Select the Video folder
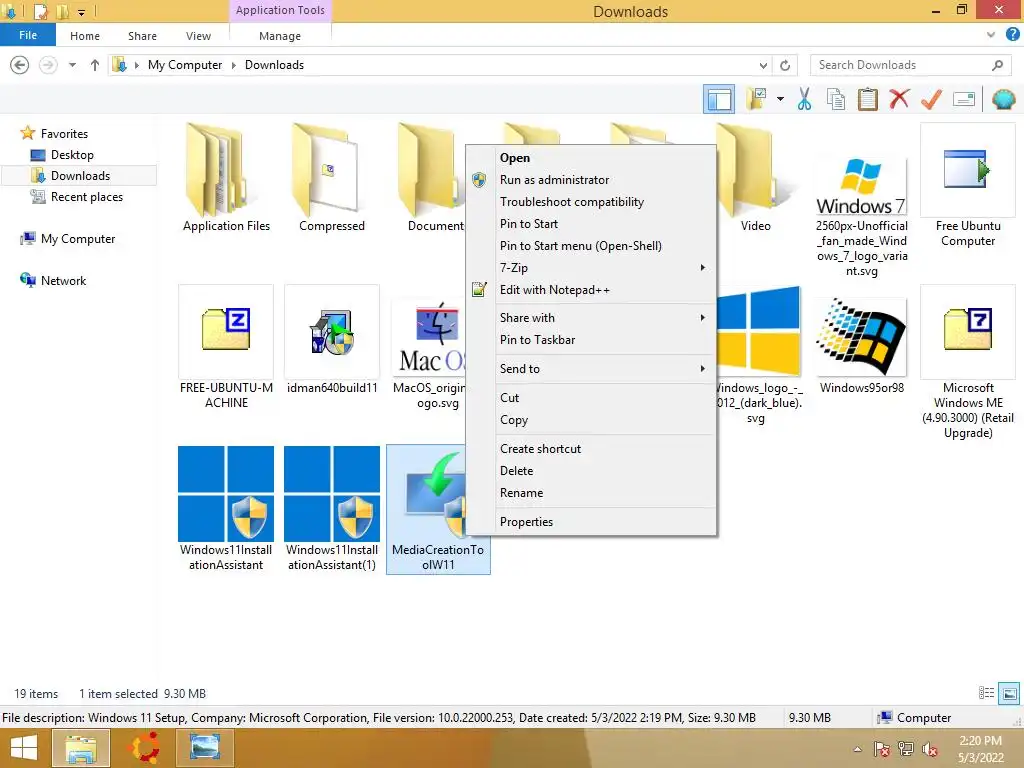 pyautogui.click(x=756, y=178)
